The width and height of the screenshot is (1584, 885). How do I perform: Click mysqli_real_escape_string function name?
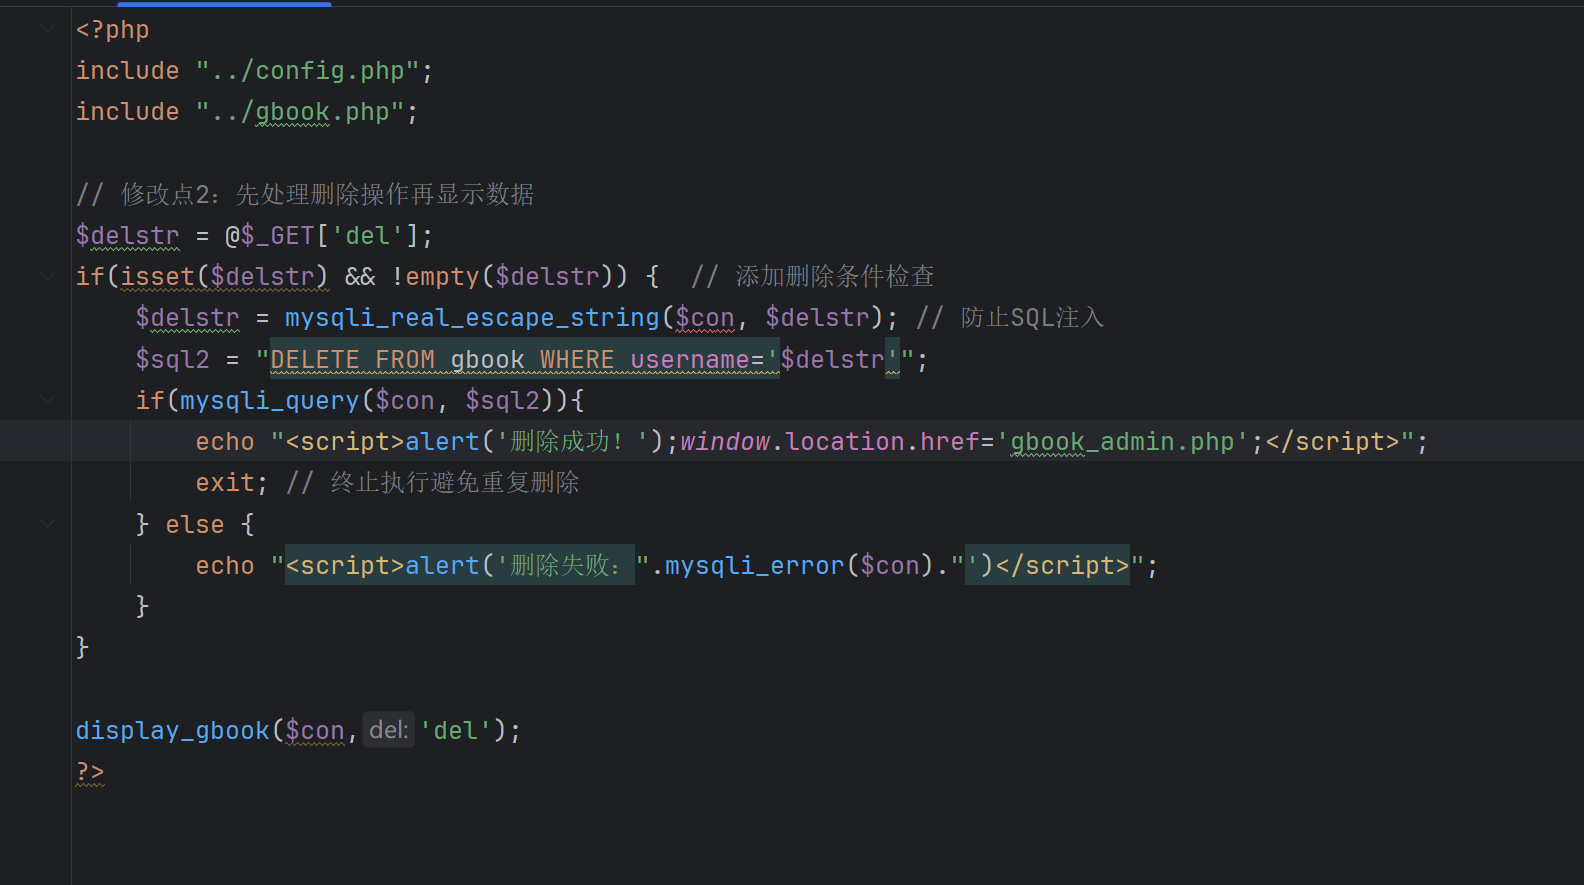coord(472,318)
